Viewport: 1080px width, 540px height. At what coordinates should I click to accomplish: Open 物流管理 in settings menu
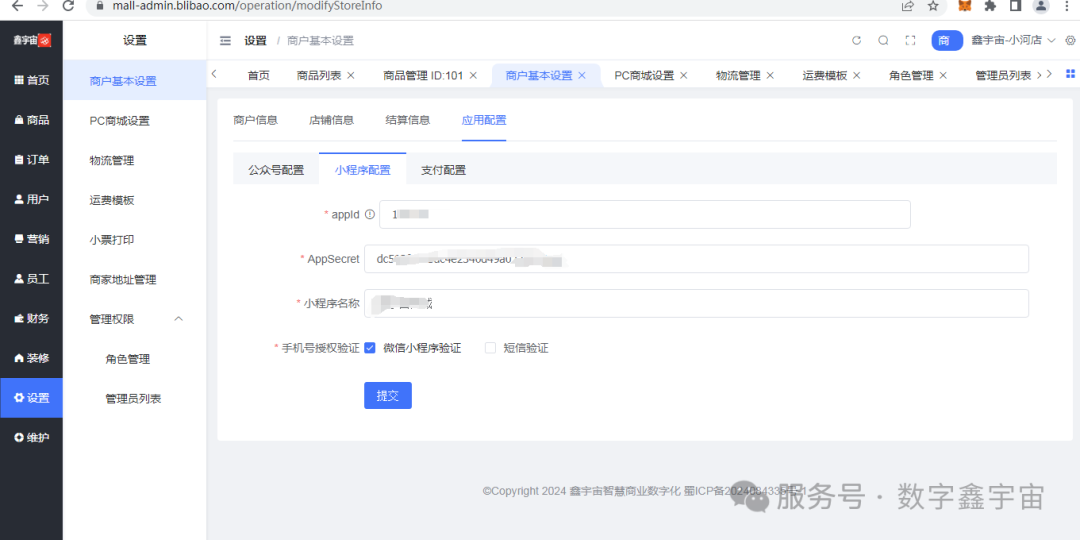[135, 160]
